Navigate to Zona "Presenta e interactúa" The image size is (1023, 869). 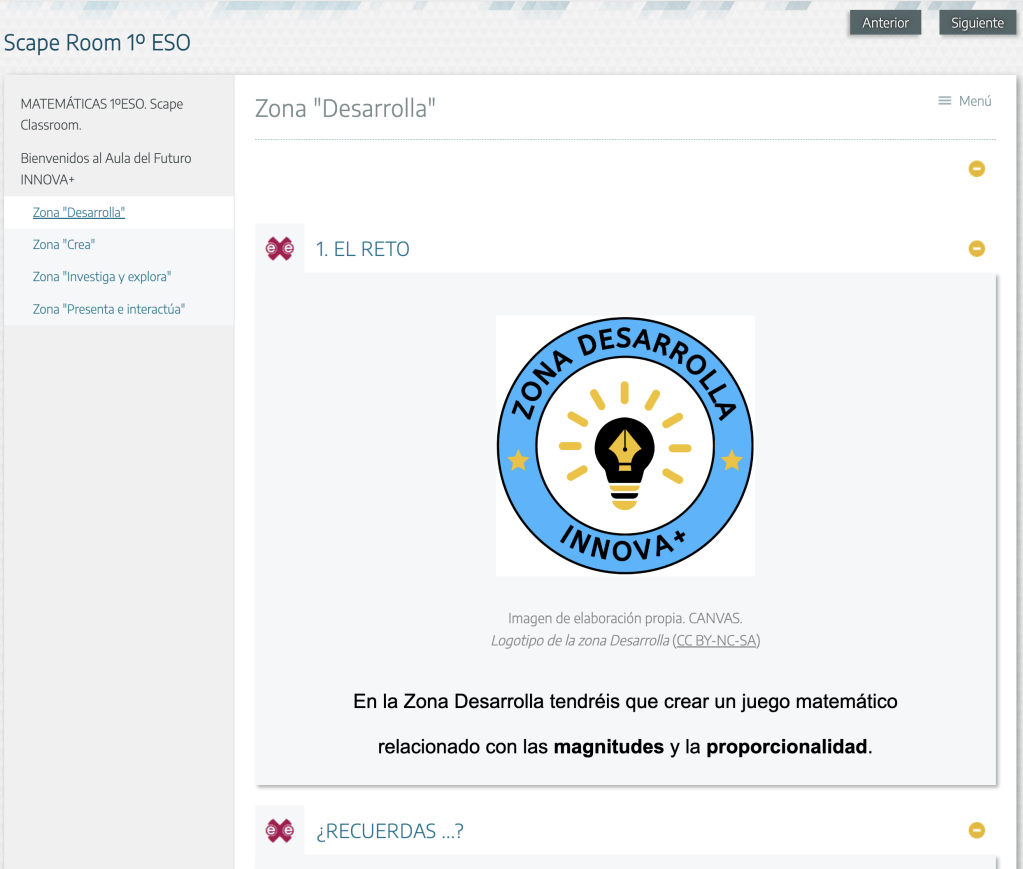point(109,309)
